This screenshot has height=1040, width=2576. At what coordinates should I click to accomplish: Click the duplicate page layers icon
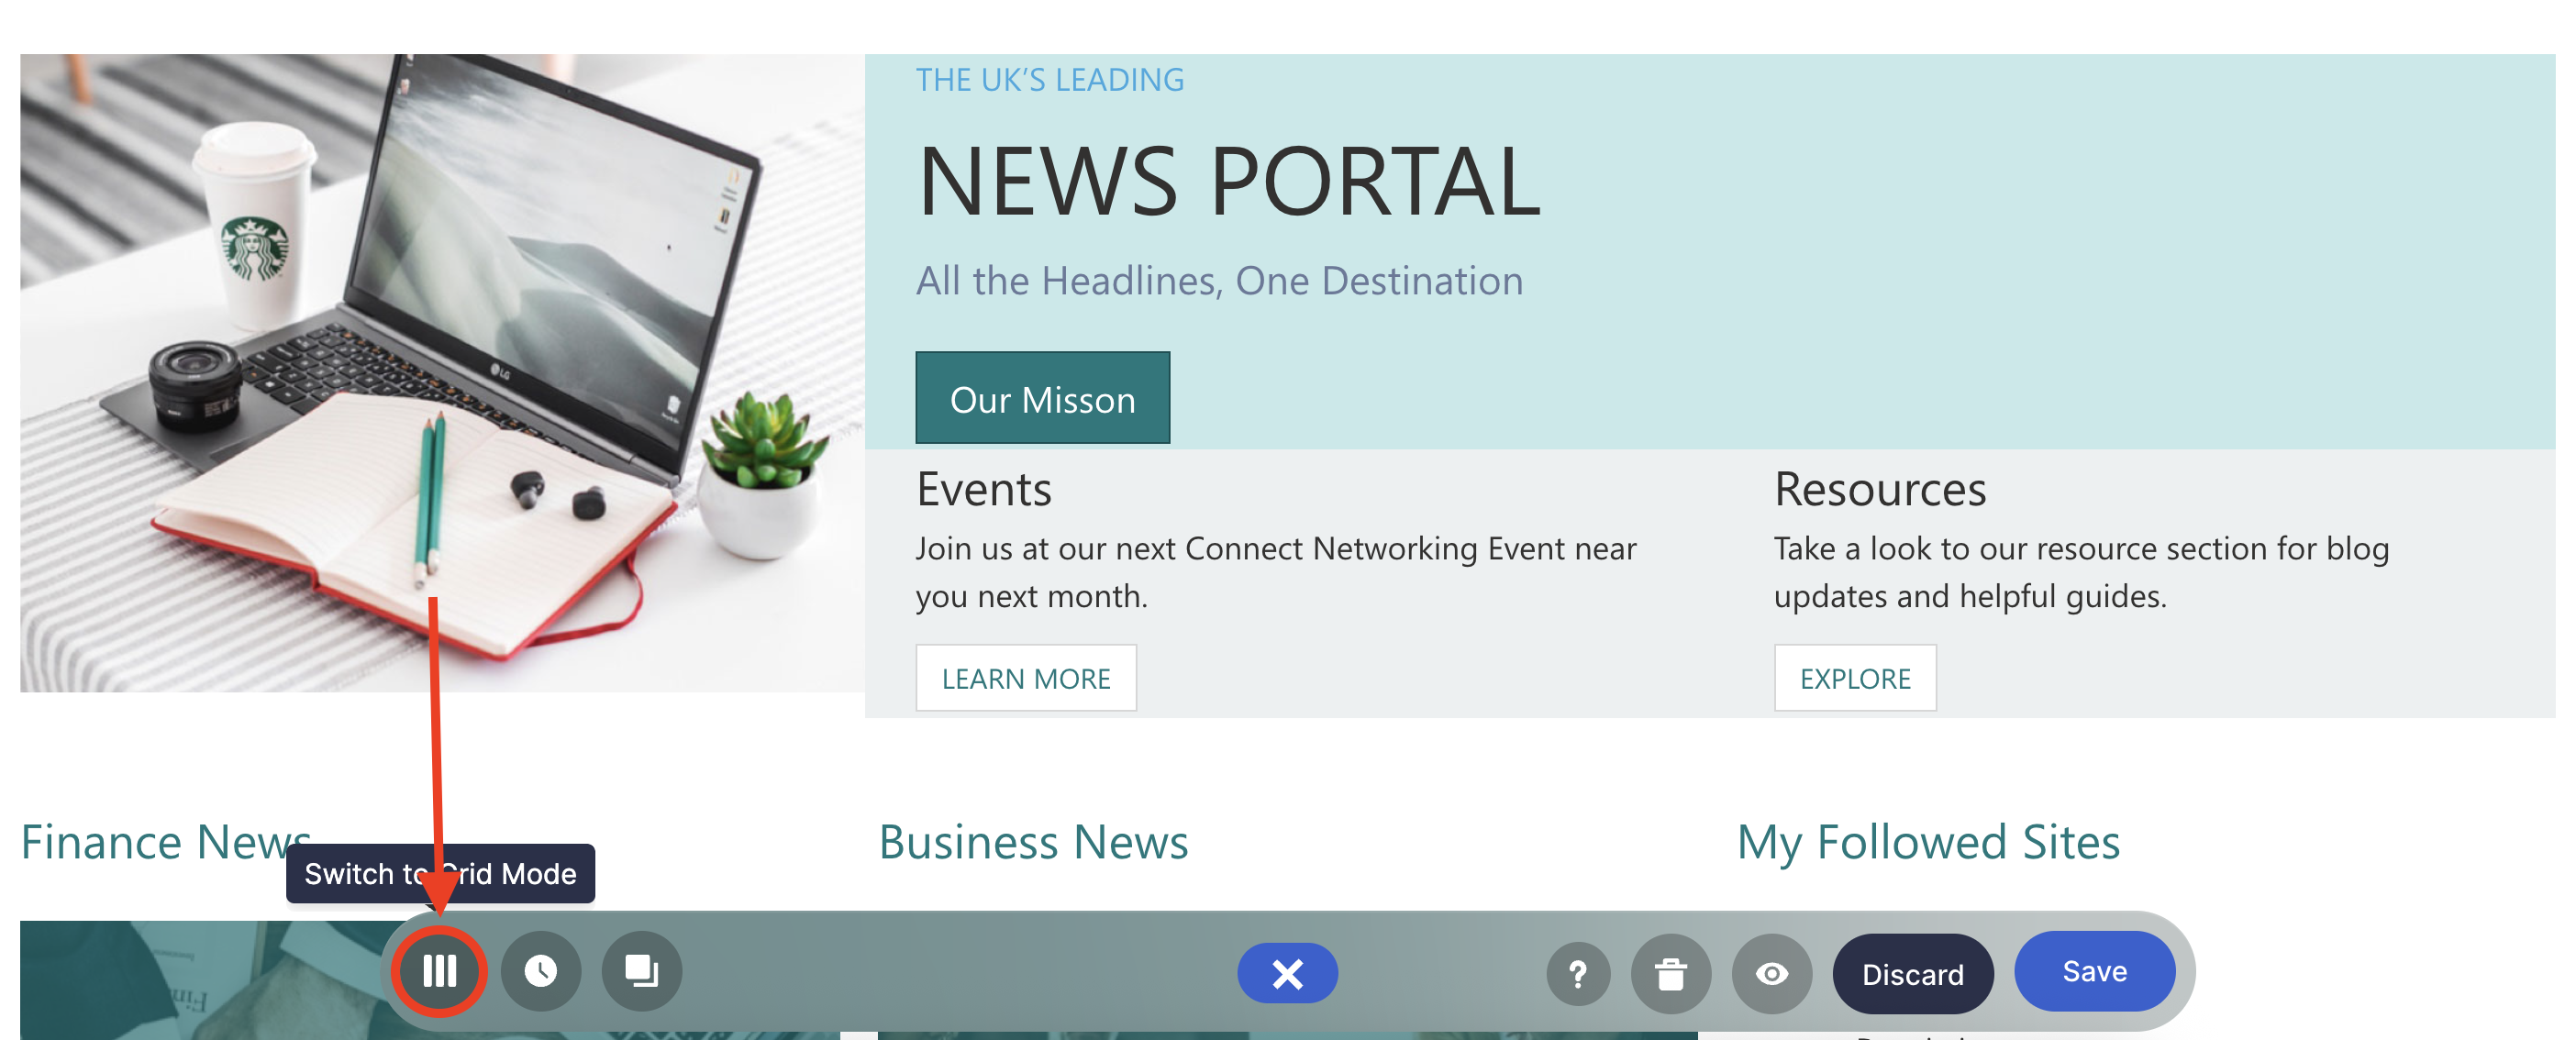pos(641,971)
